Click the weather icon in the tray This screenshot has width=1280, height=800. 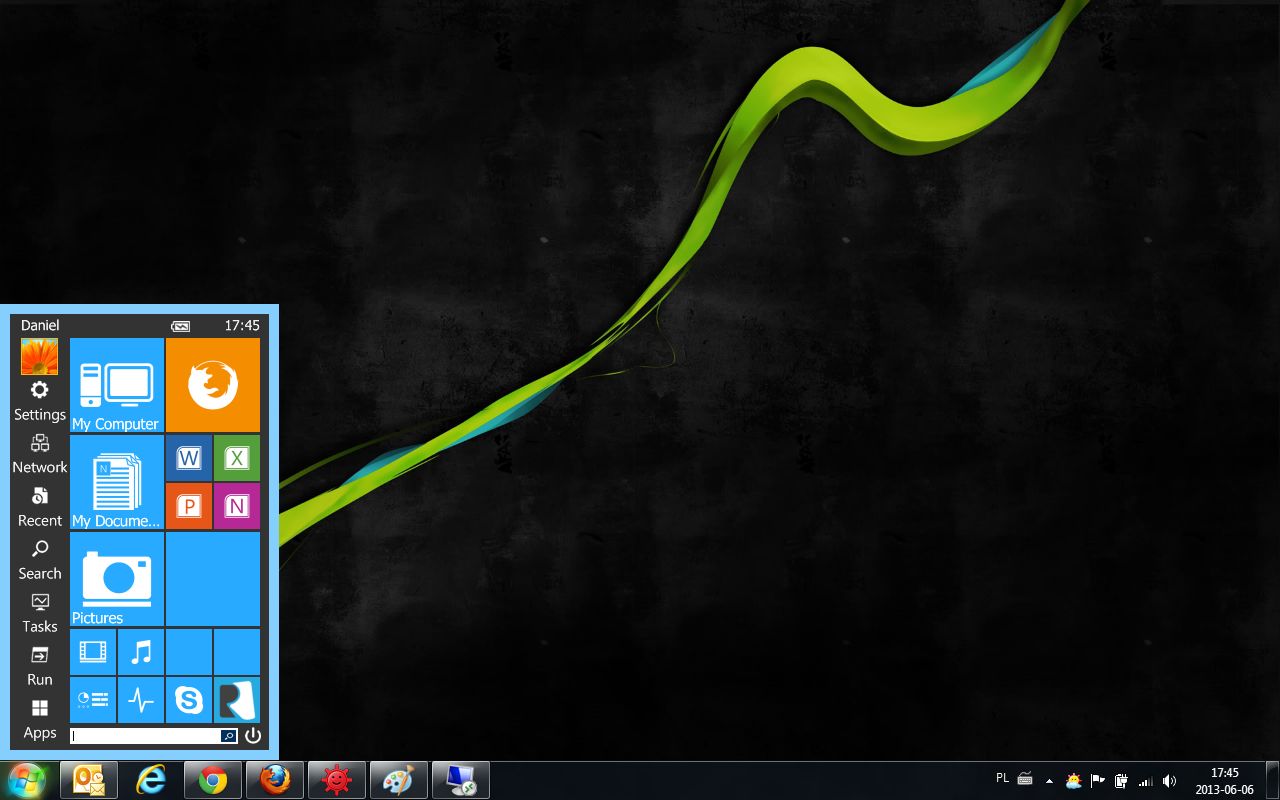1073,781
